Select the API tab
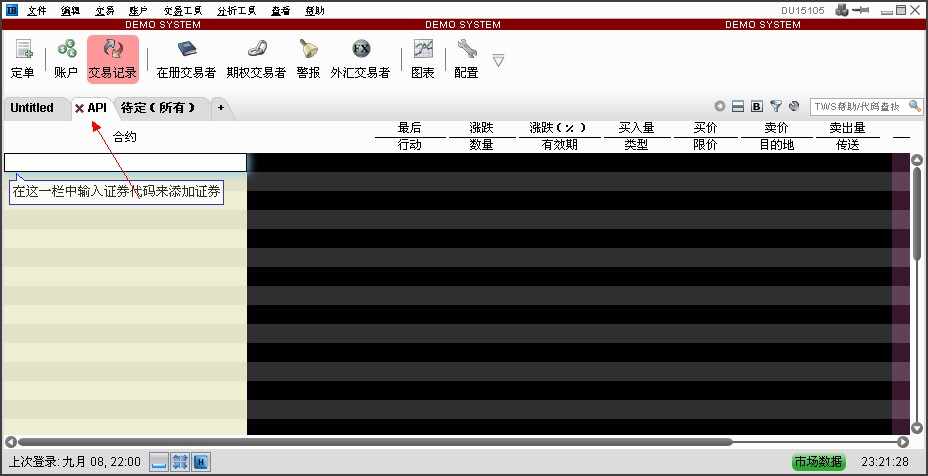 97,108
